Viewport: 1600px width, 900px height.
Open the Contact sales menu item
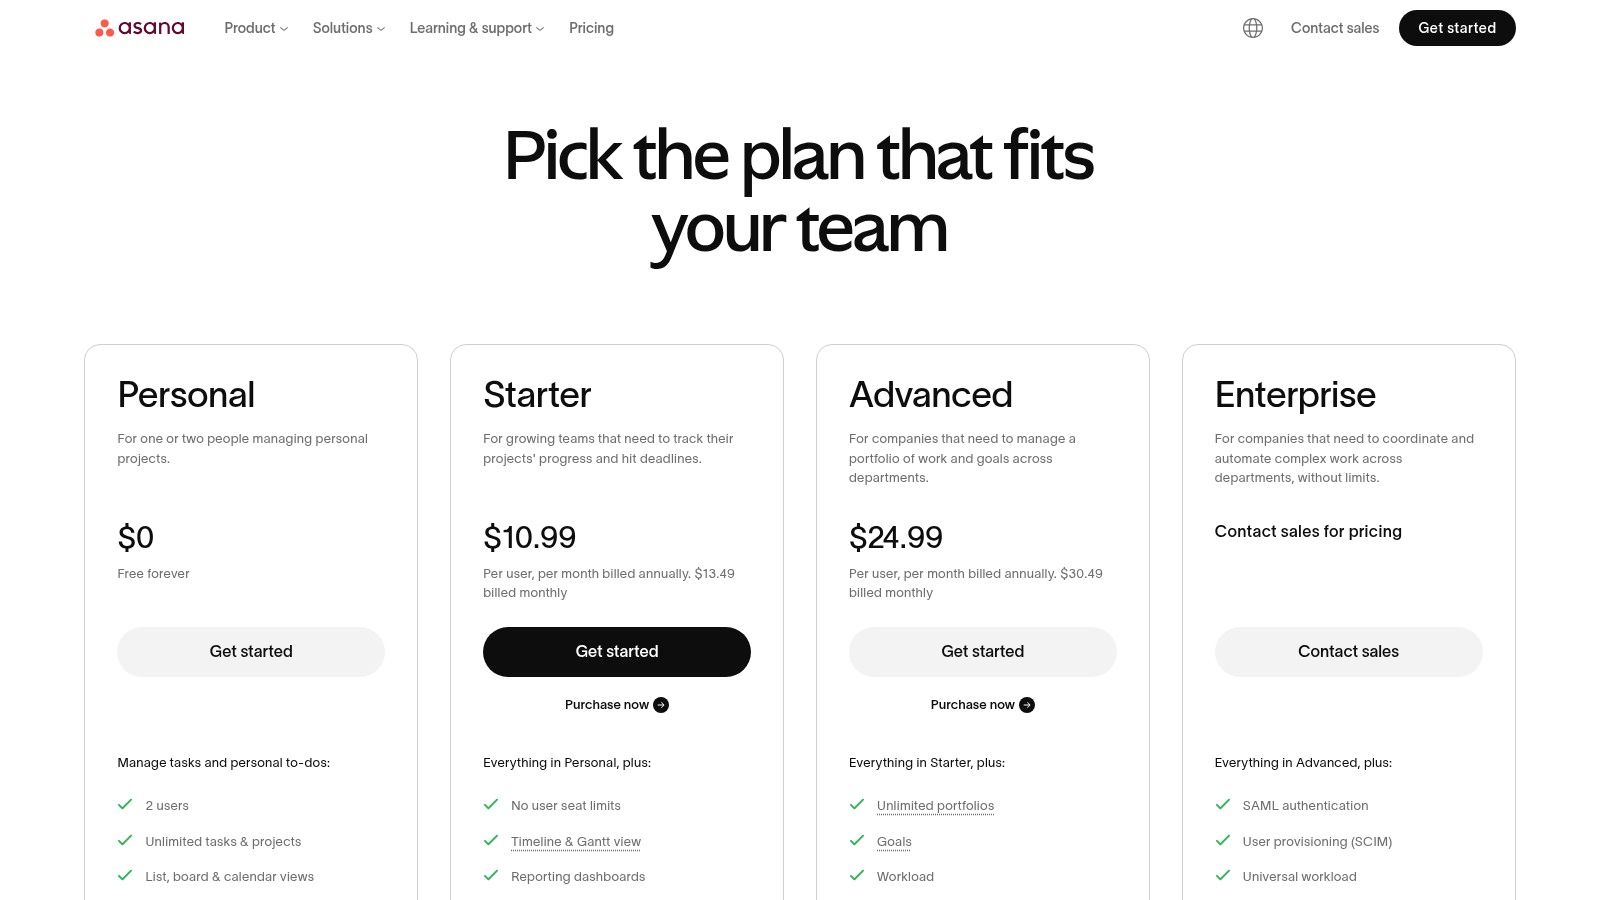[x=1335, y=28]
